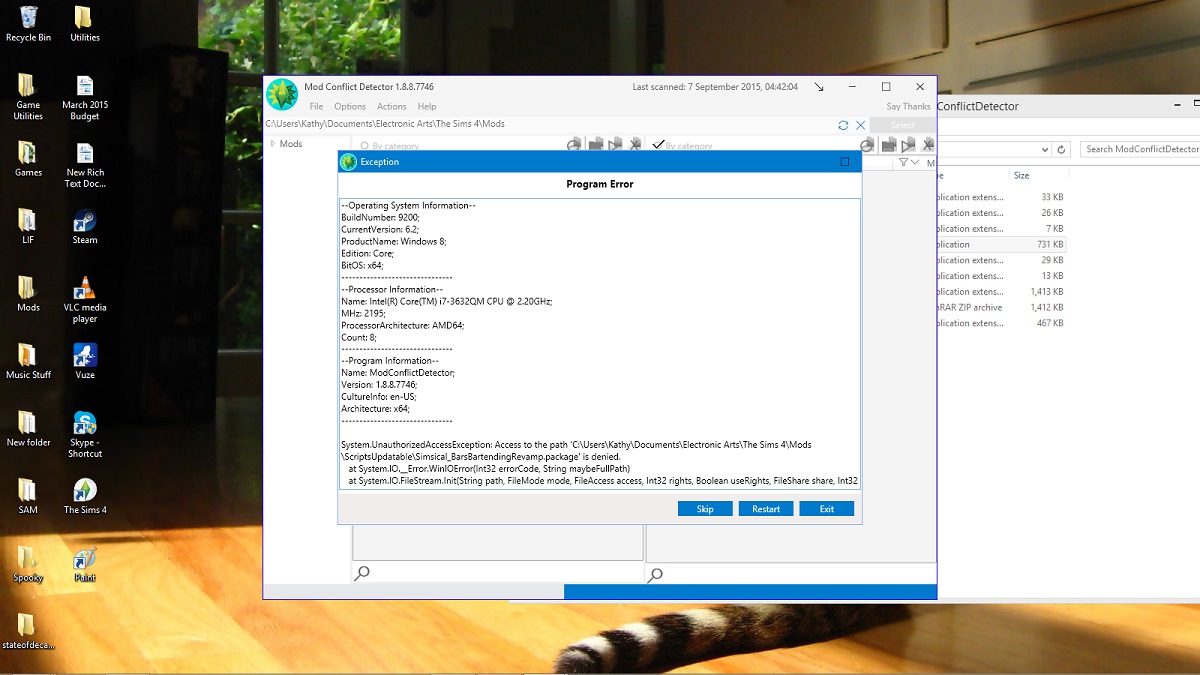Open the Explorer address bar dropdown arrow

pos(1045,149)
